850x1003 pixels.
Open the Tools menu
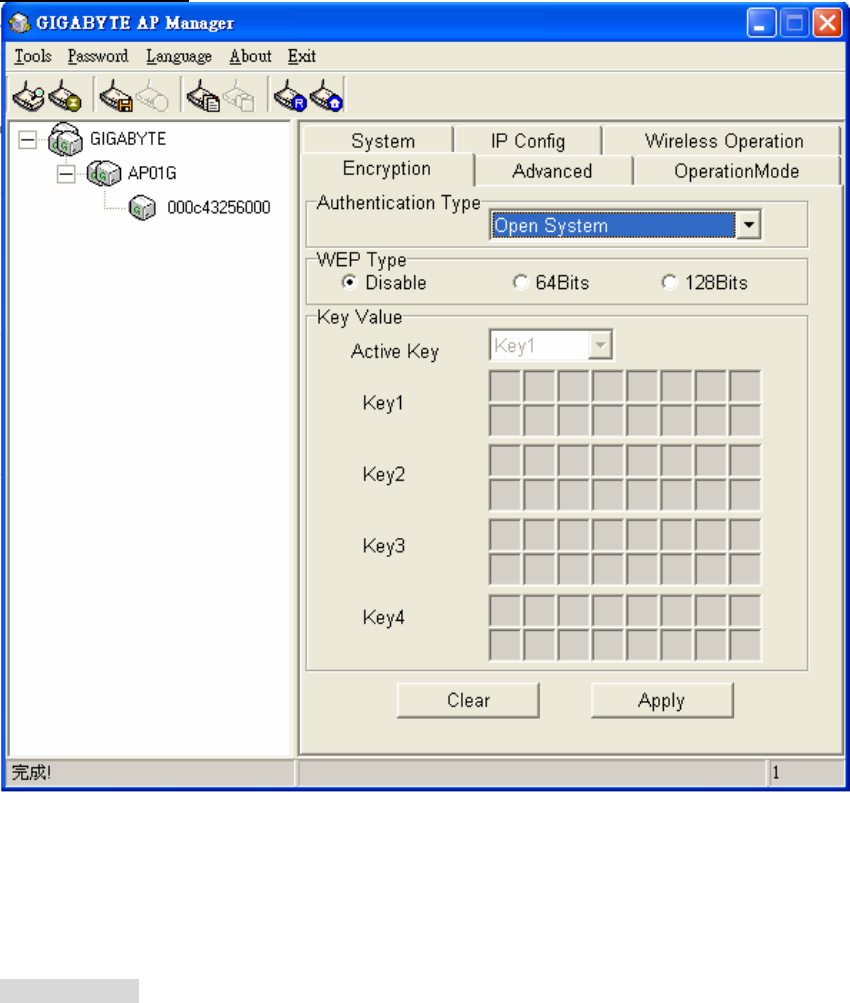point(33,56)
